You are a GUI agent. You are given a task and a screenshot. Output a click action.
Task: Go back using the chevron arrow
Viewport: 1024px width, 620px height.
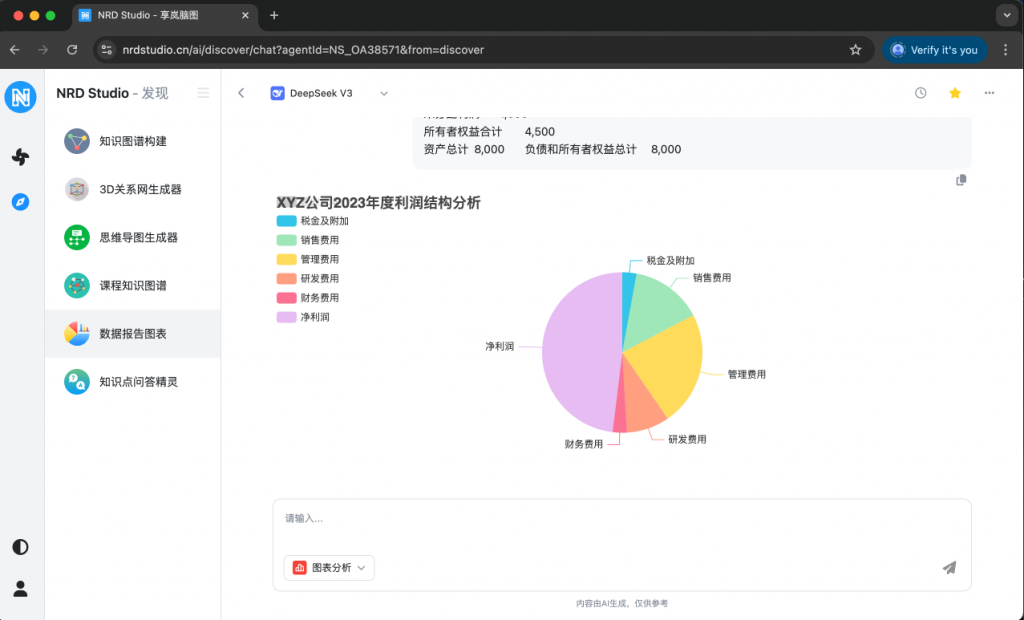click(241, 93)
